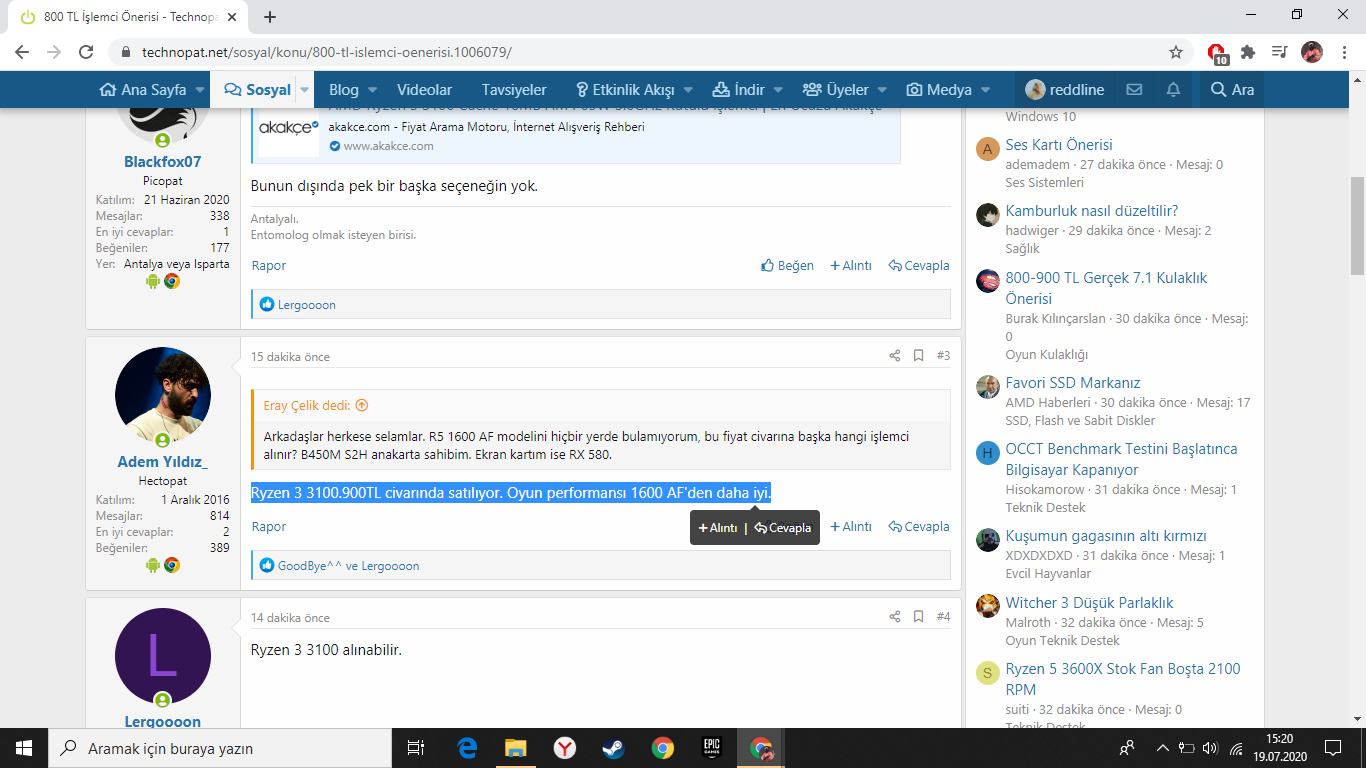Image resolution: width=1366 pixels, height=768 pixels.
Task: Open the Favori SSD Markanız thread
Action: click(x=1073, y=383)
